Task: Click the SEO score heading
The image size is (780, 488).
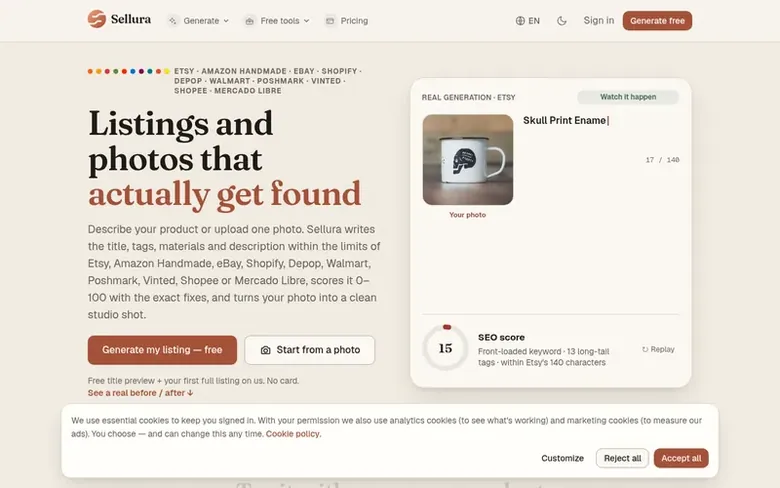Action: (x=501, y=337)
